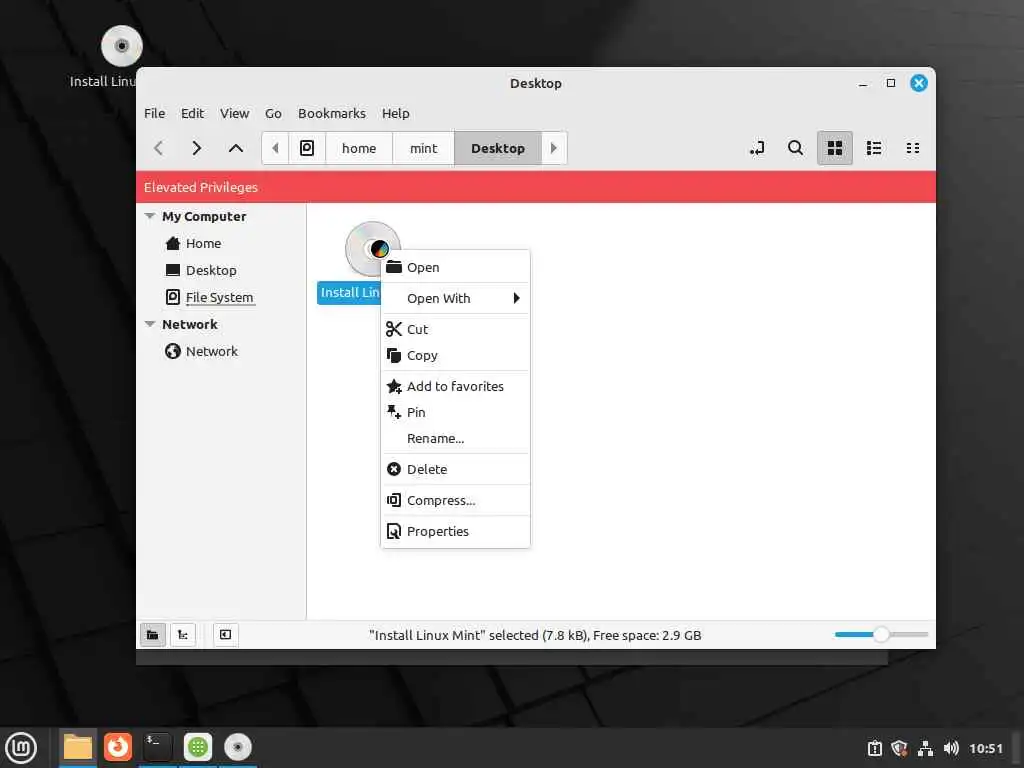Choose Cut from the context menu
The width and height of the screenshot is (1024, 768).
(455, 329)
